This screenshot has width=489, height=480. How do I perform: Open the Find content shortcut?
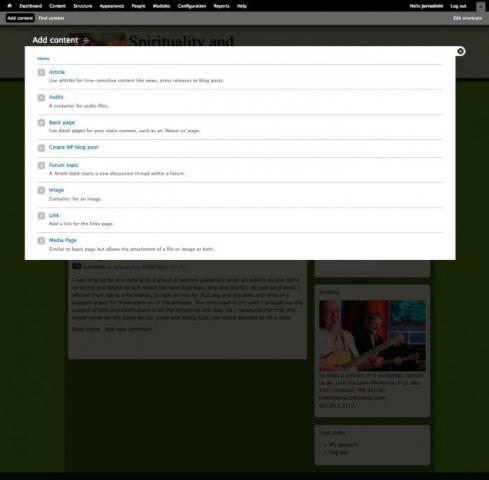(x=51, y=18)
